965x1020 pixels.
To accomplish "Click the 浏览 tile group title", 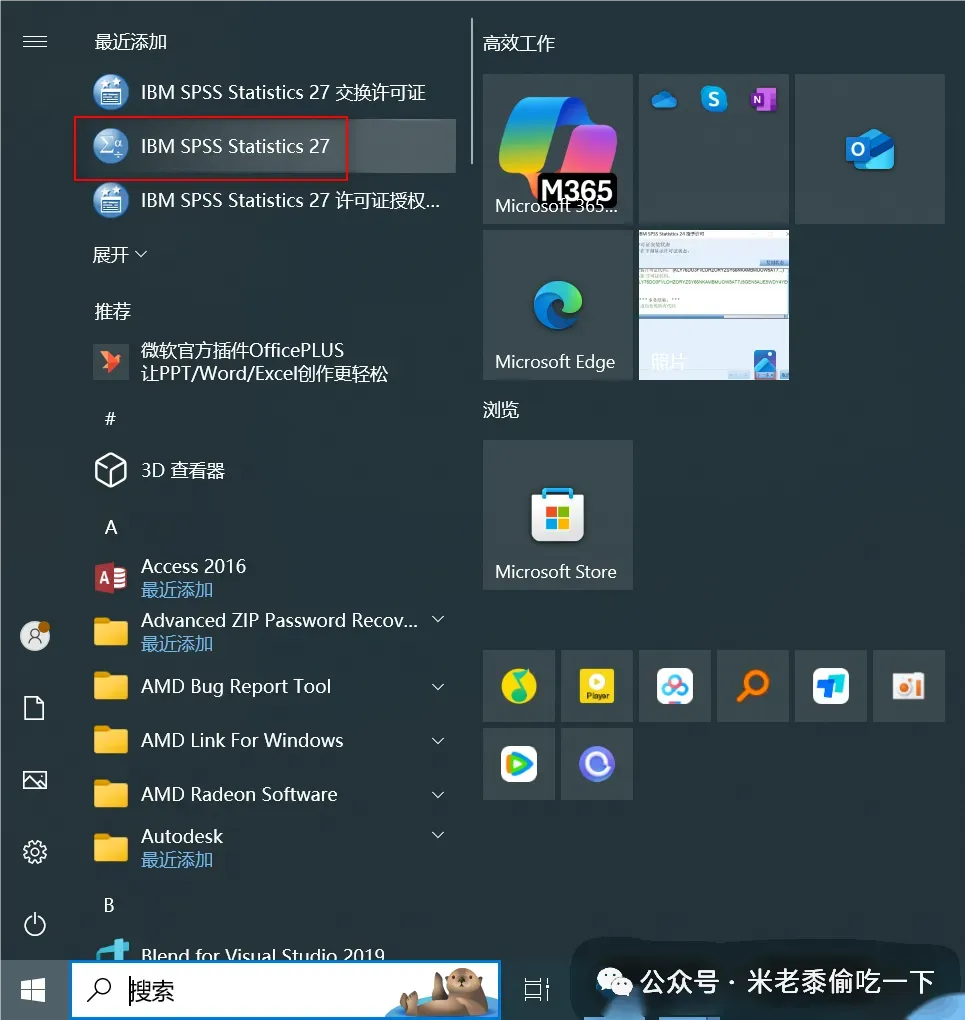I will click(x=501, y=410).
